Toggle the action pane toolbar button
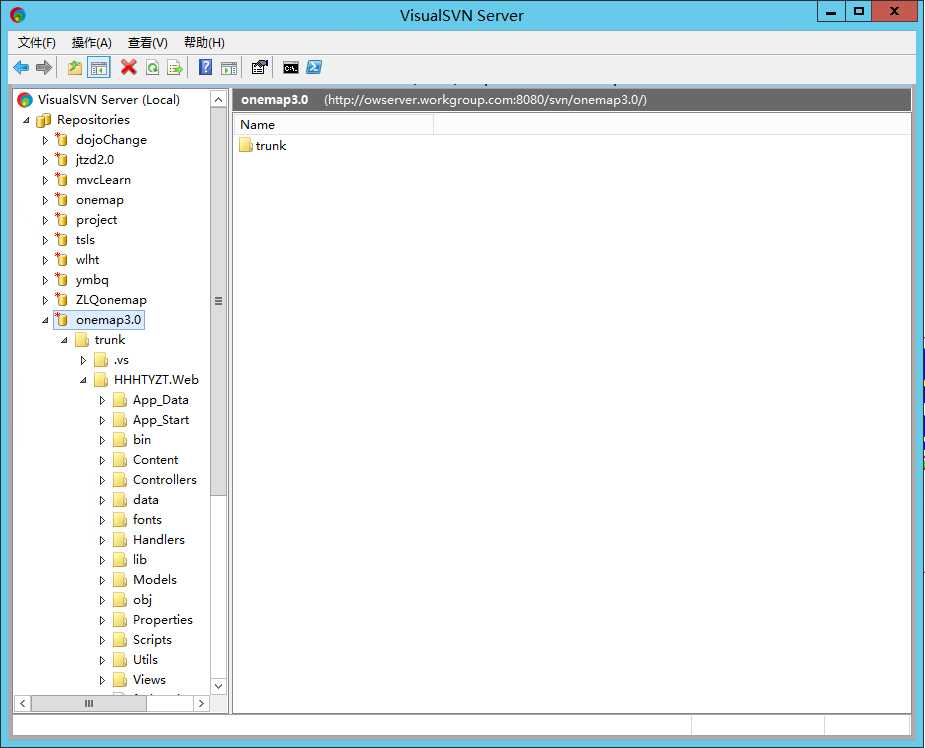Screen dimensions: 925x748 pos(229,67)
